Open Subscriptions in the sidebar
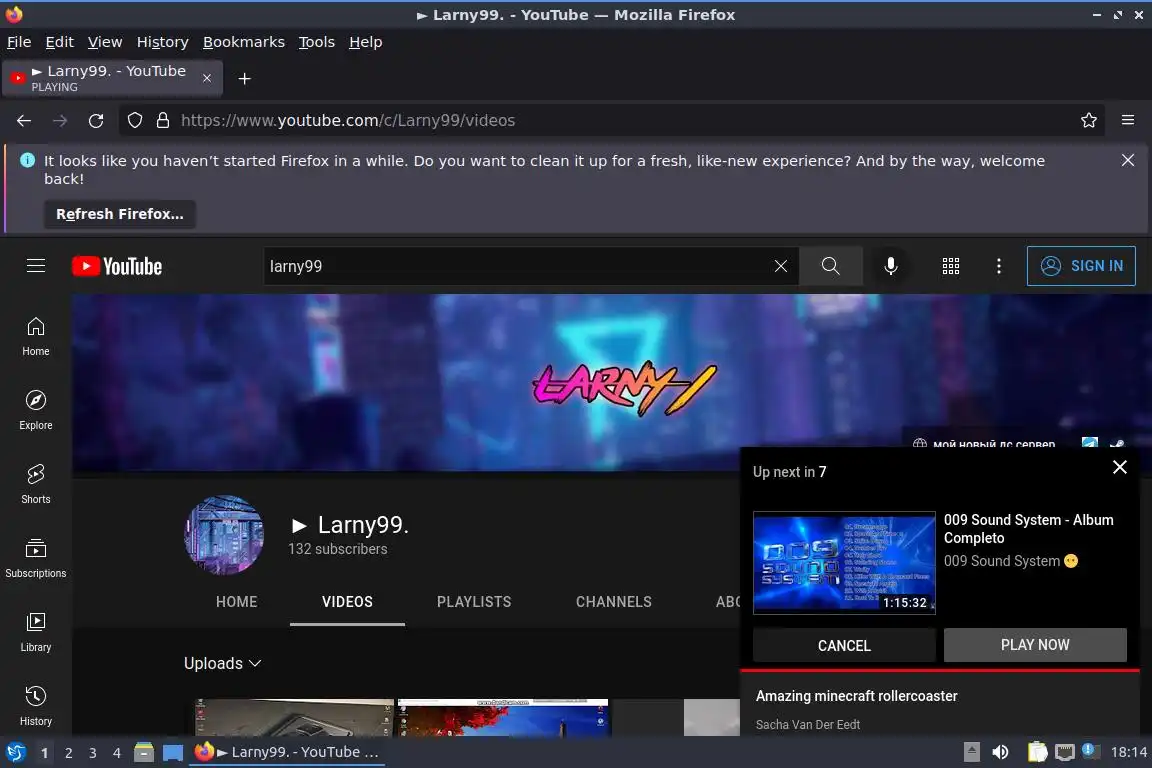 point(35,559)
